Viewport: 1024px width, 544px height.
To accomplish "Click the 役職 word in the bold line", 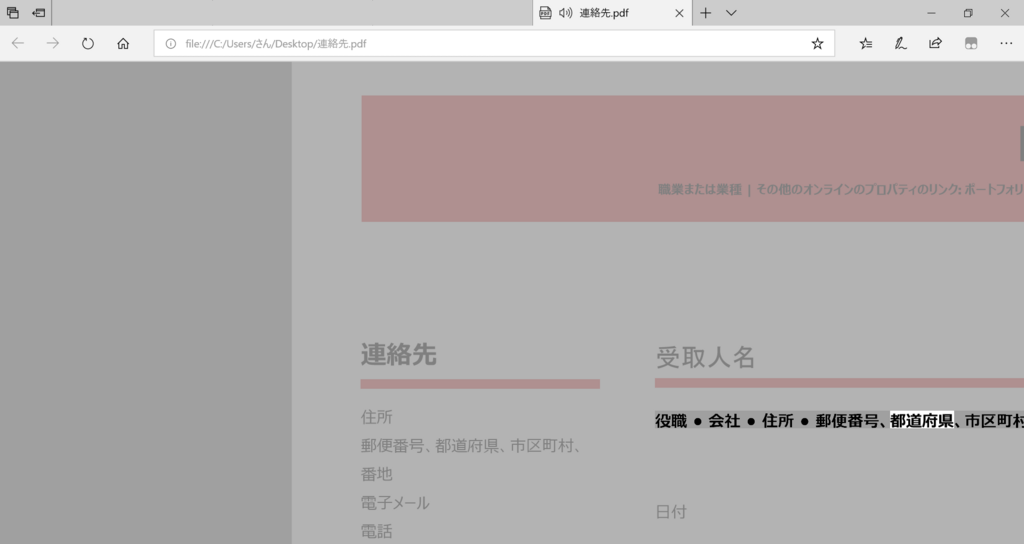I will point(671,421).
